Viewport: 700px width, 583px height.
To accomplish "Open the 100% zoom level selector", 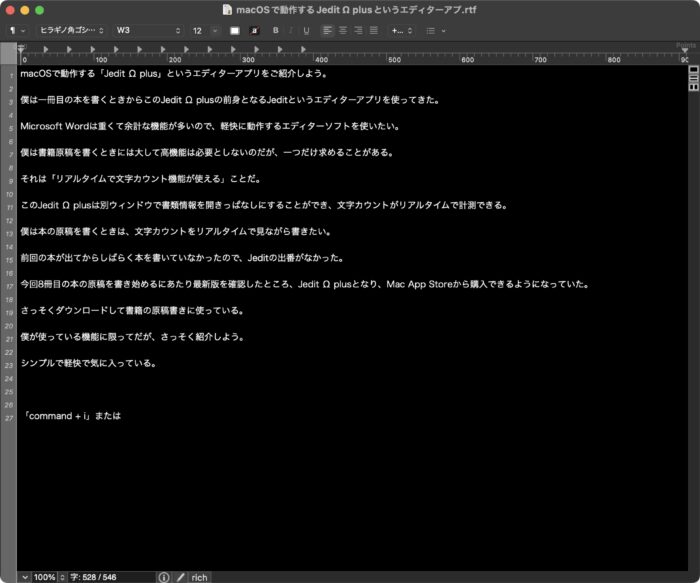I will (44, 577).
